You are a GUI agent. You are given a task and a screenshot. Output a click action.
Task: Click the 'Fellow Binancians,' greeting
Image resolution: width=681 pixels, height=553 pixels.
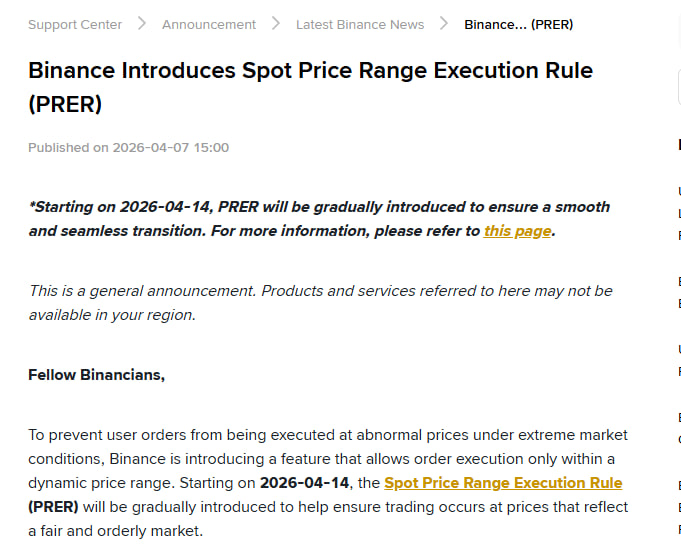(96, 375)
